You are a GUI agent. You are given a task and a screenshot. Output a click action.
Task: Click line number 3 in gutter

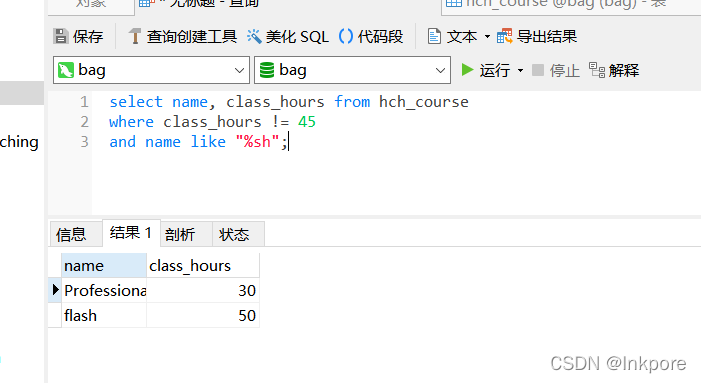click(x=84, y=142)
